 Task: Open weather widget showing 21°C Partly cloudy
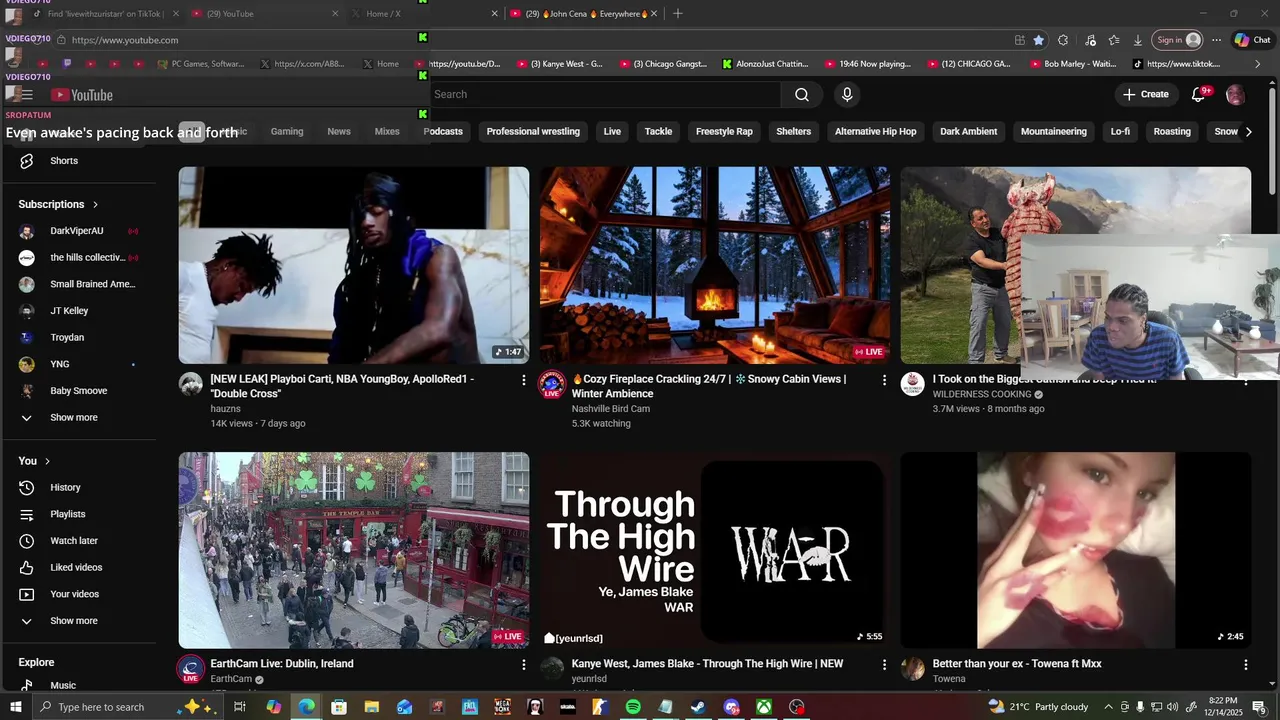[1038, 707]
